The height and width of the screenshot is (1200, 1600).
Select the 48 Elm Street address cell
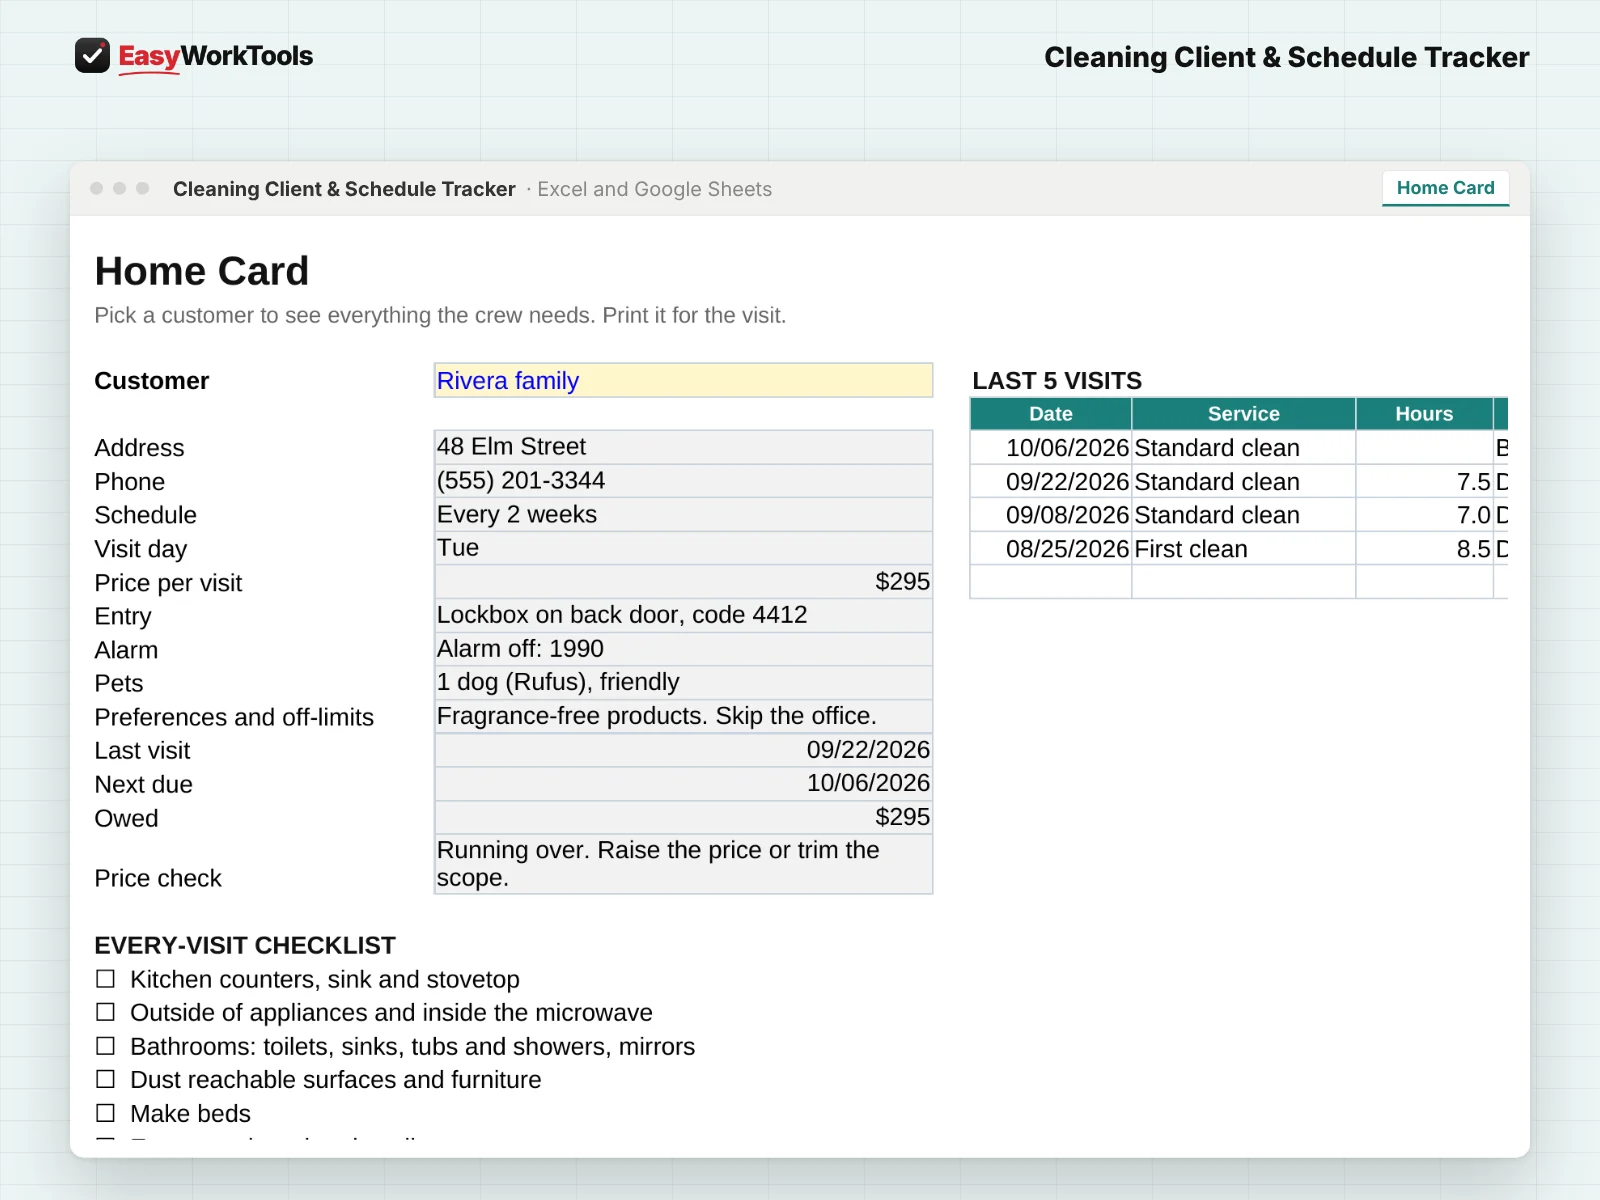(683, 447)
